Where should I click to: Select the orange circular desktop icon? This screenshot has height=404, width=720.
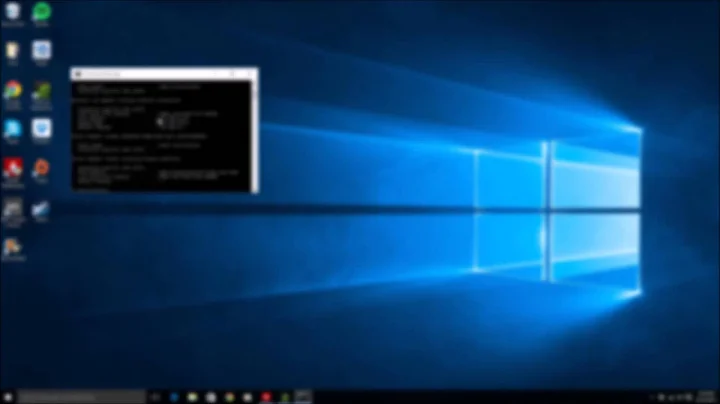(x=41, y=168)
